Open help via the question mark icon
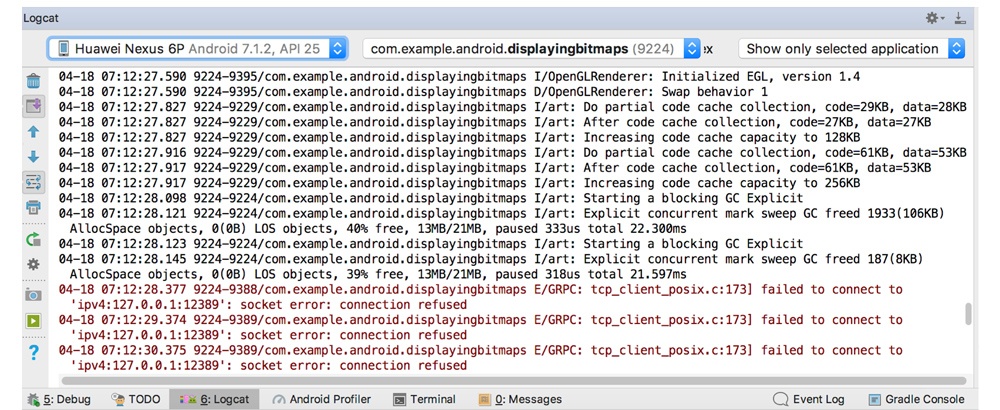This screenshot has width=1000, height=410. pyautogui.click(x=33, y=353)
